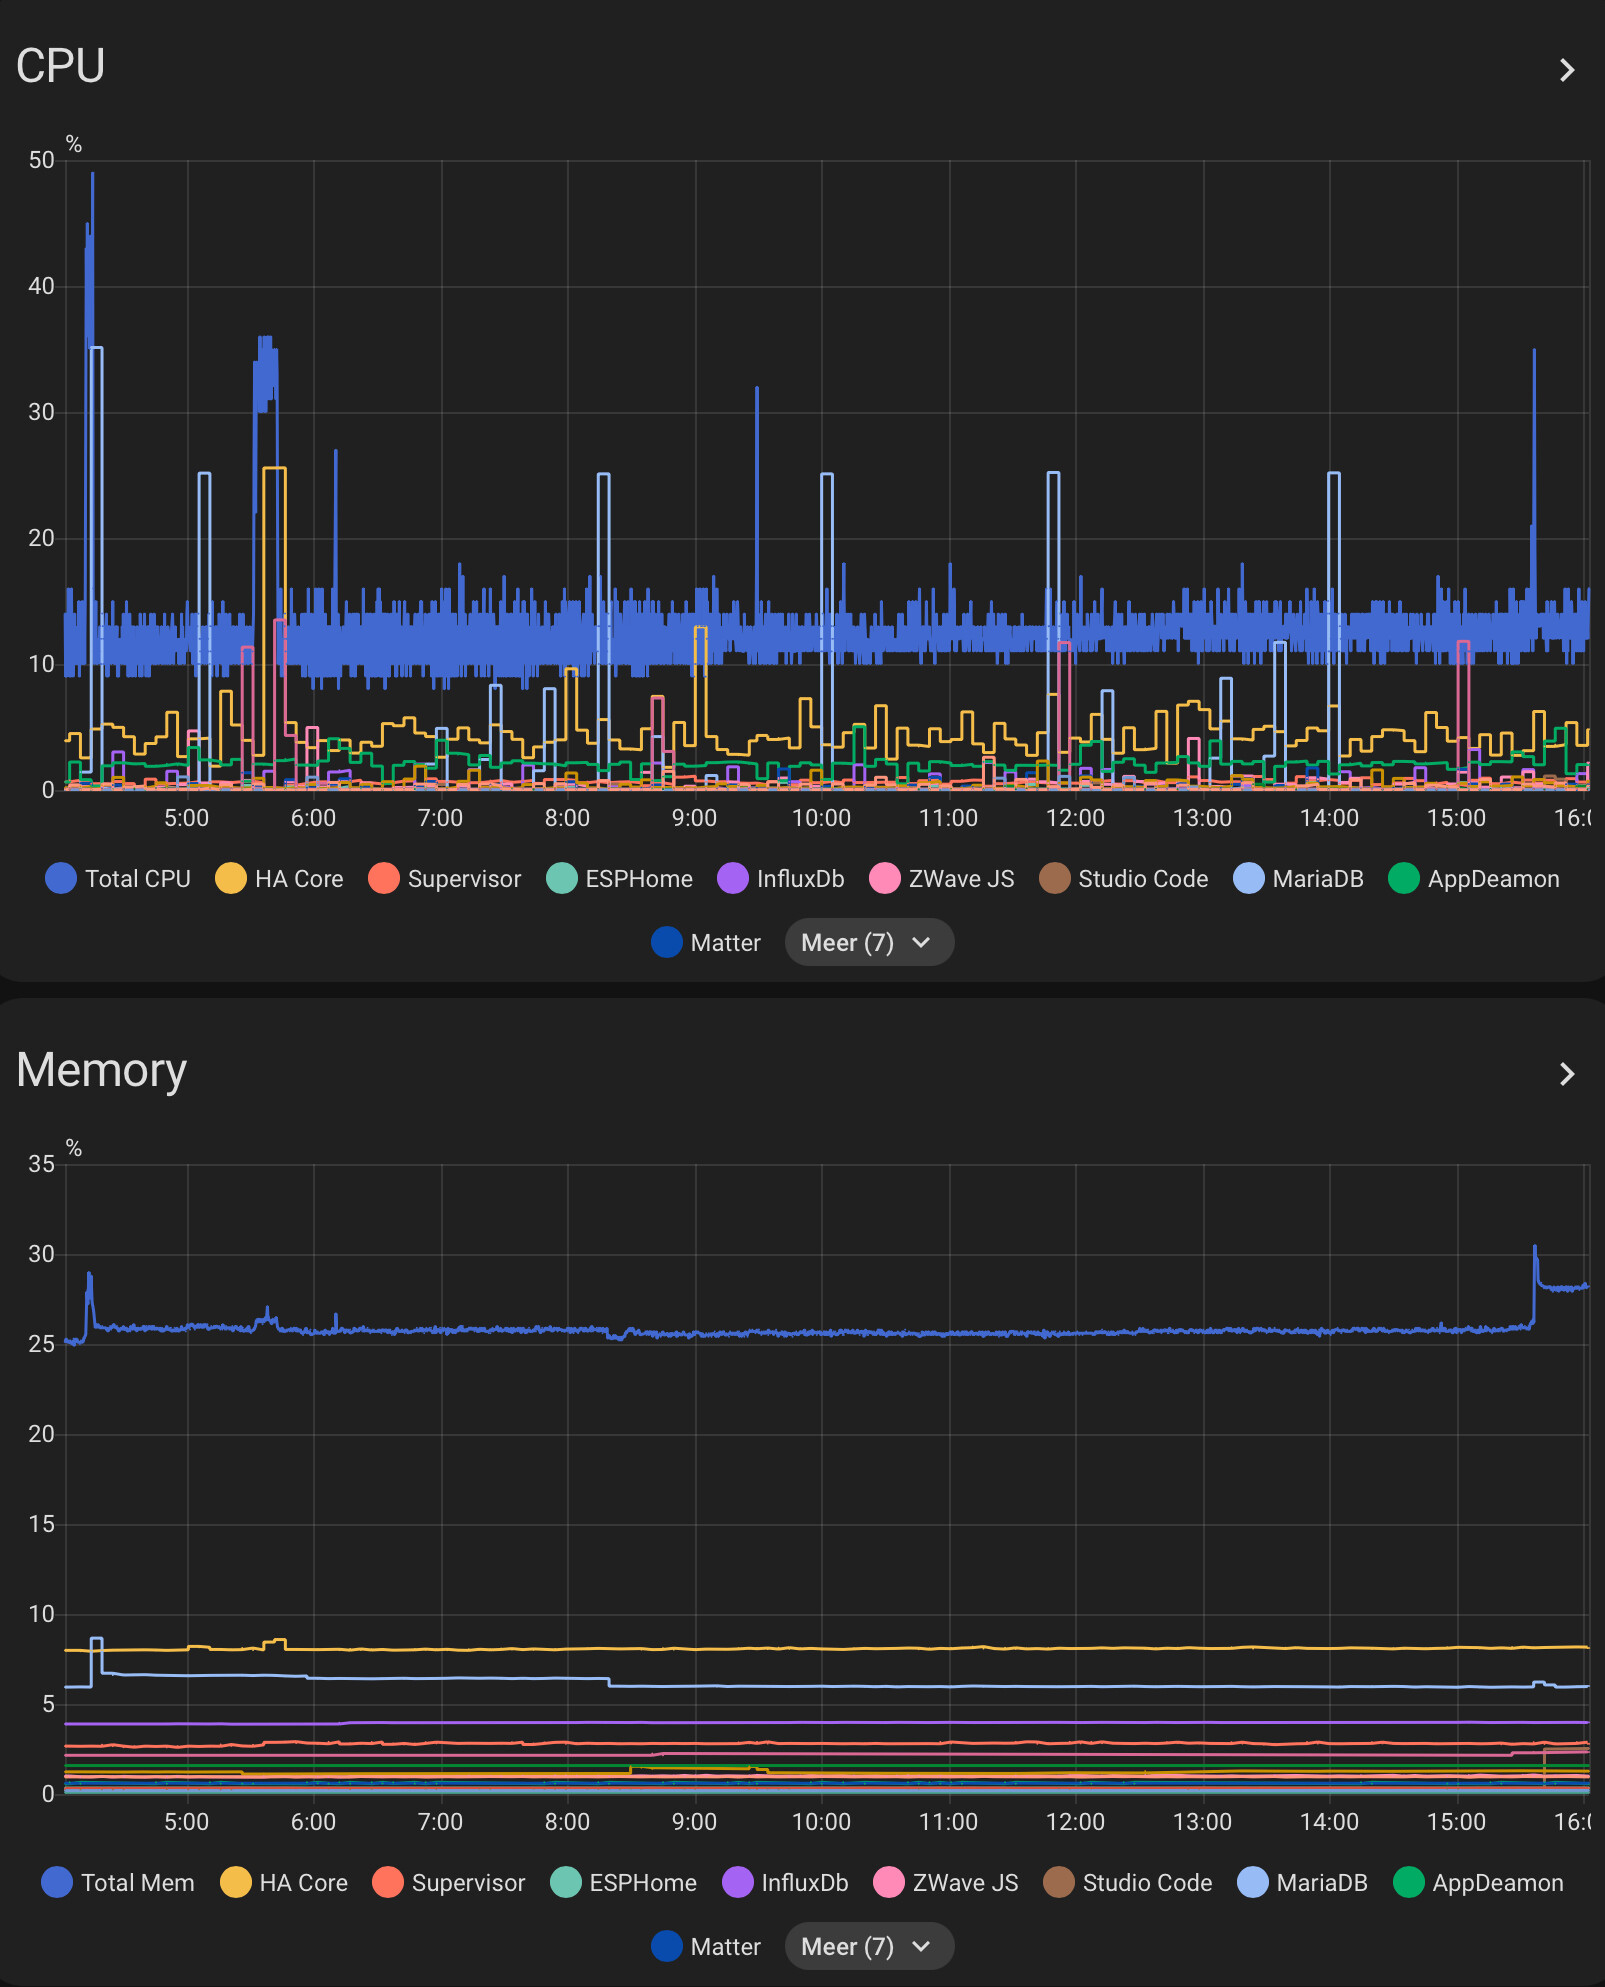Click the ESPHome teal dot in CPU legend
This screenshot has width=1605, height=1987.
(x=561, y=878)
